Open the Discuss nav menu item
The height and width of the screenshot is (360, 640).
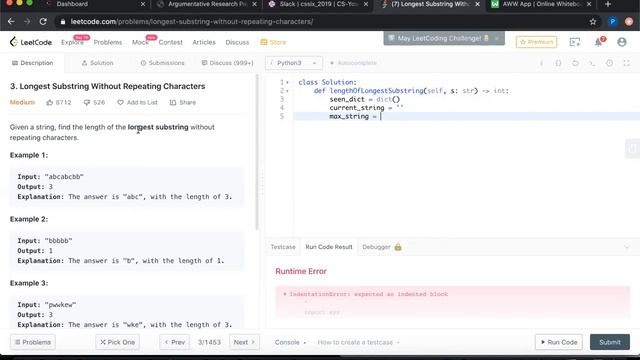237,42
